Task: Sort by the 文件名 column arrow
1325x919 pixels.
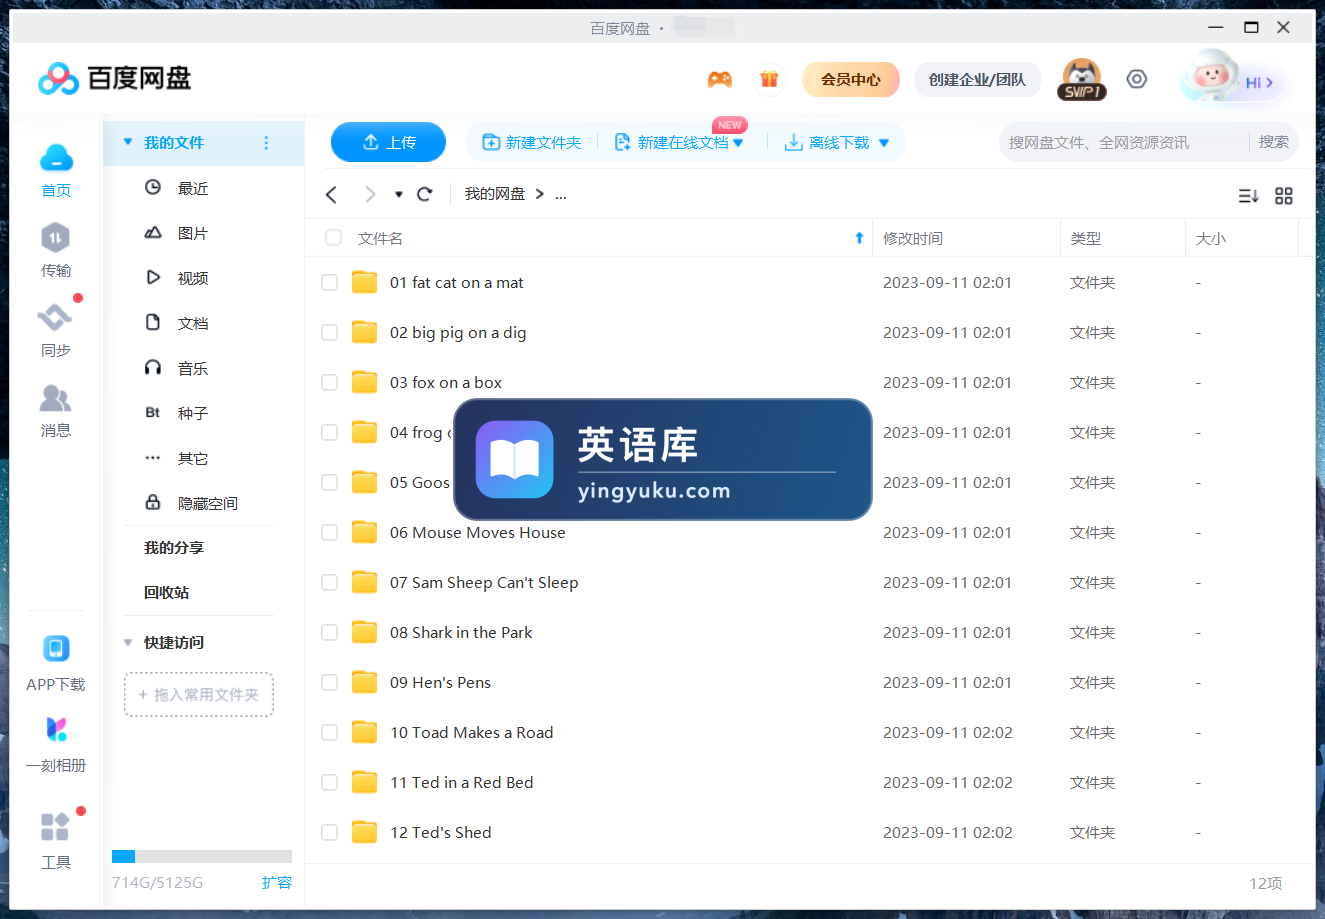Action: point(859,238)
